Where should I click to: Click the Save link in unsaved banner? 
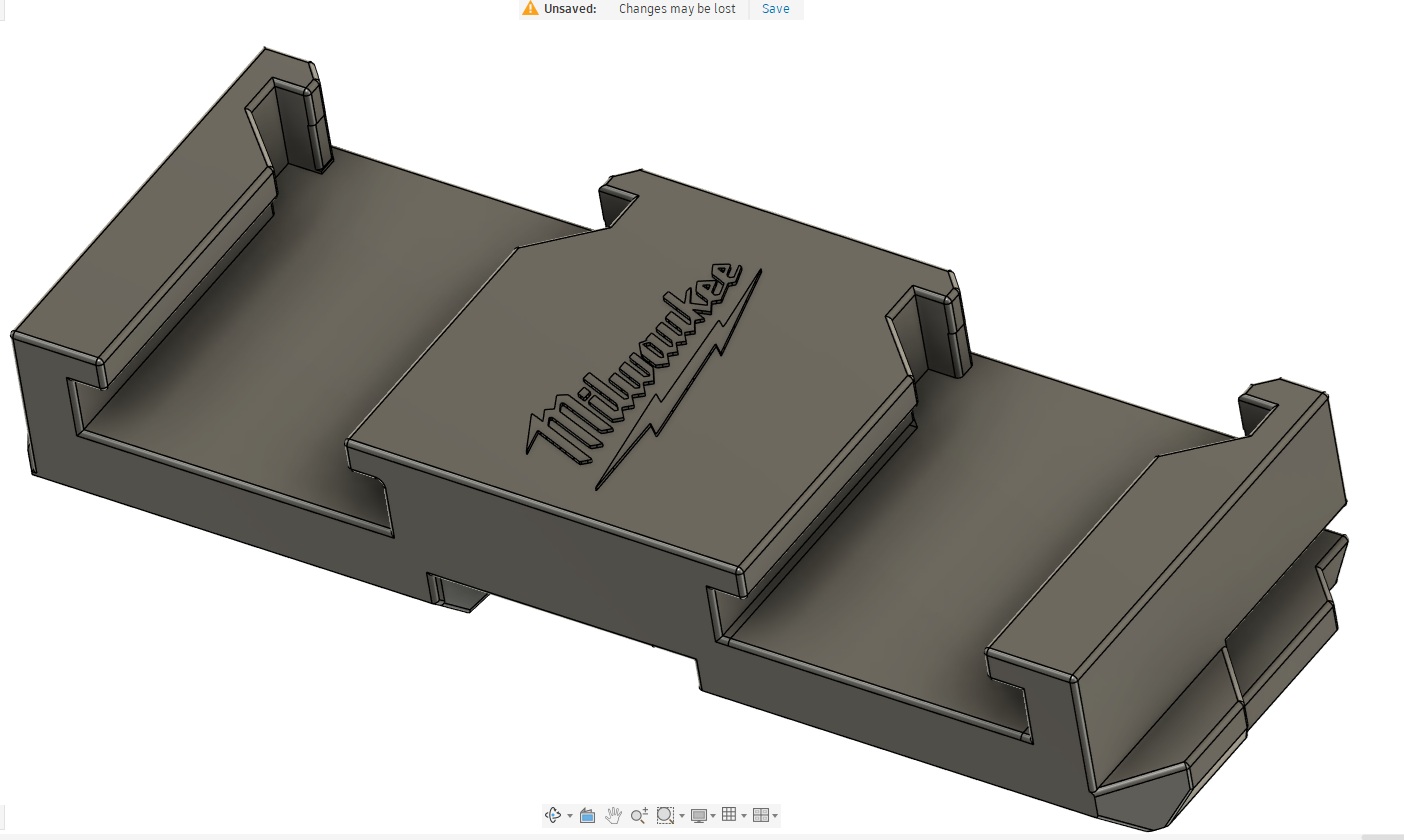click(776, 9)
